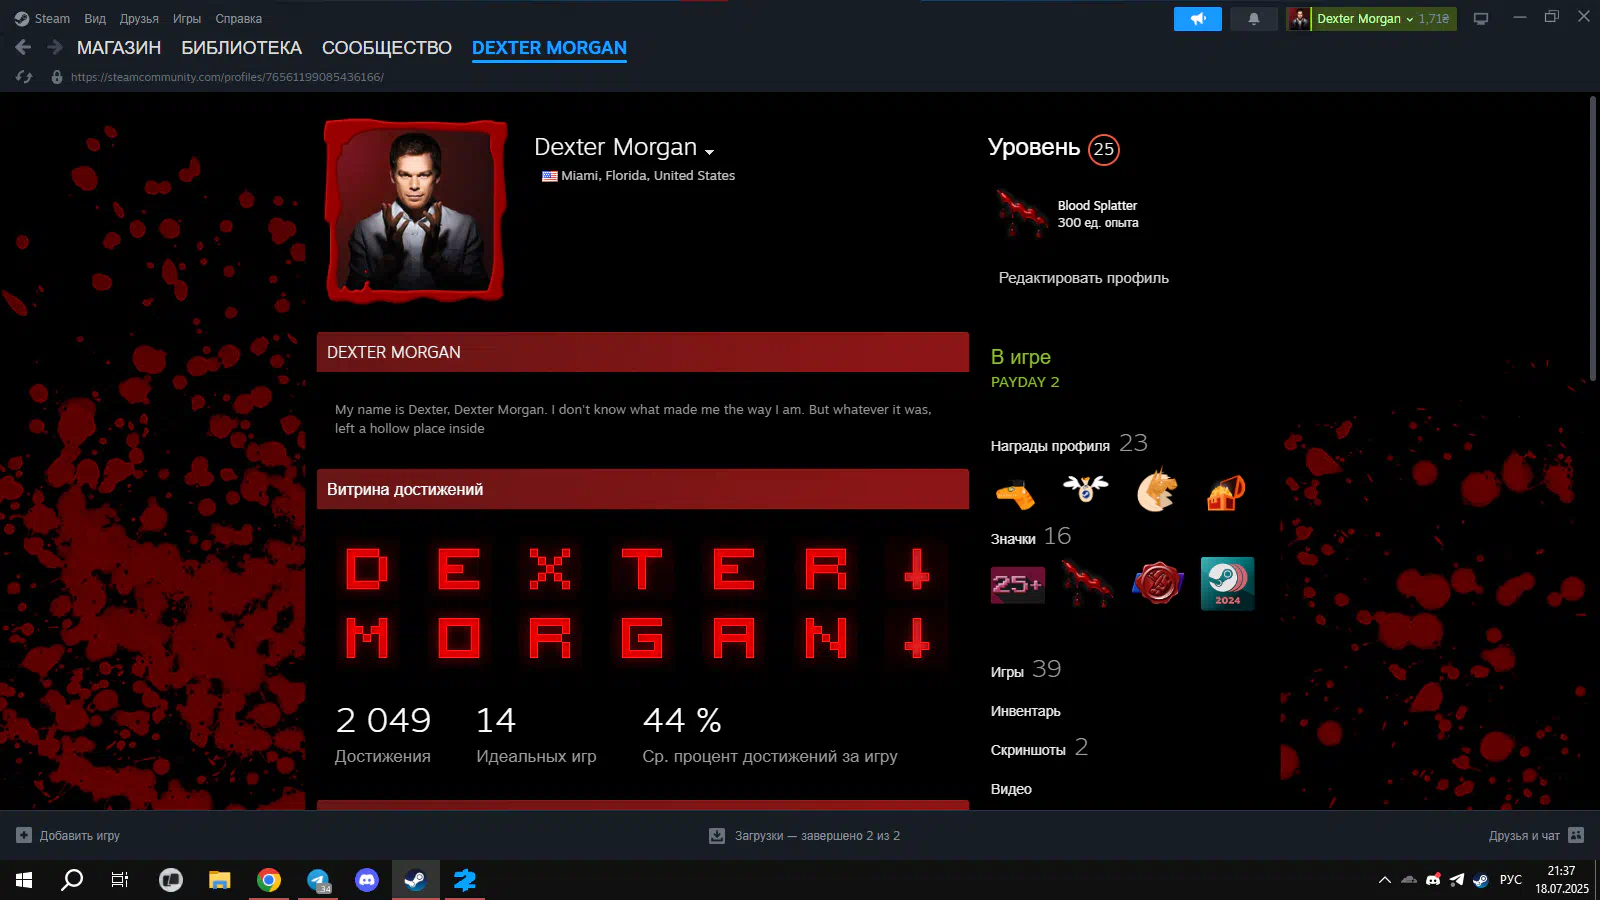
Task: Open the Скриншоты 2 link
Action: pyautogui.click(x=1039, y=748)
